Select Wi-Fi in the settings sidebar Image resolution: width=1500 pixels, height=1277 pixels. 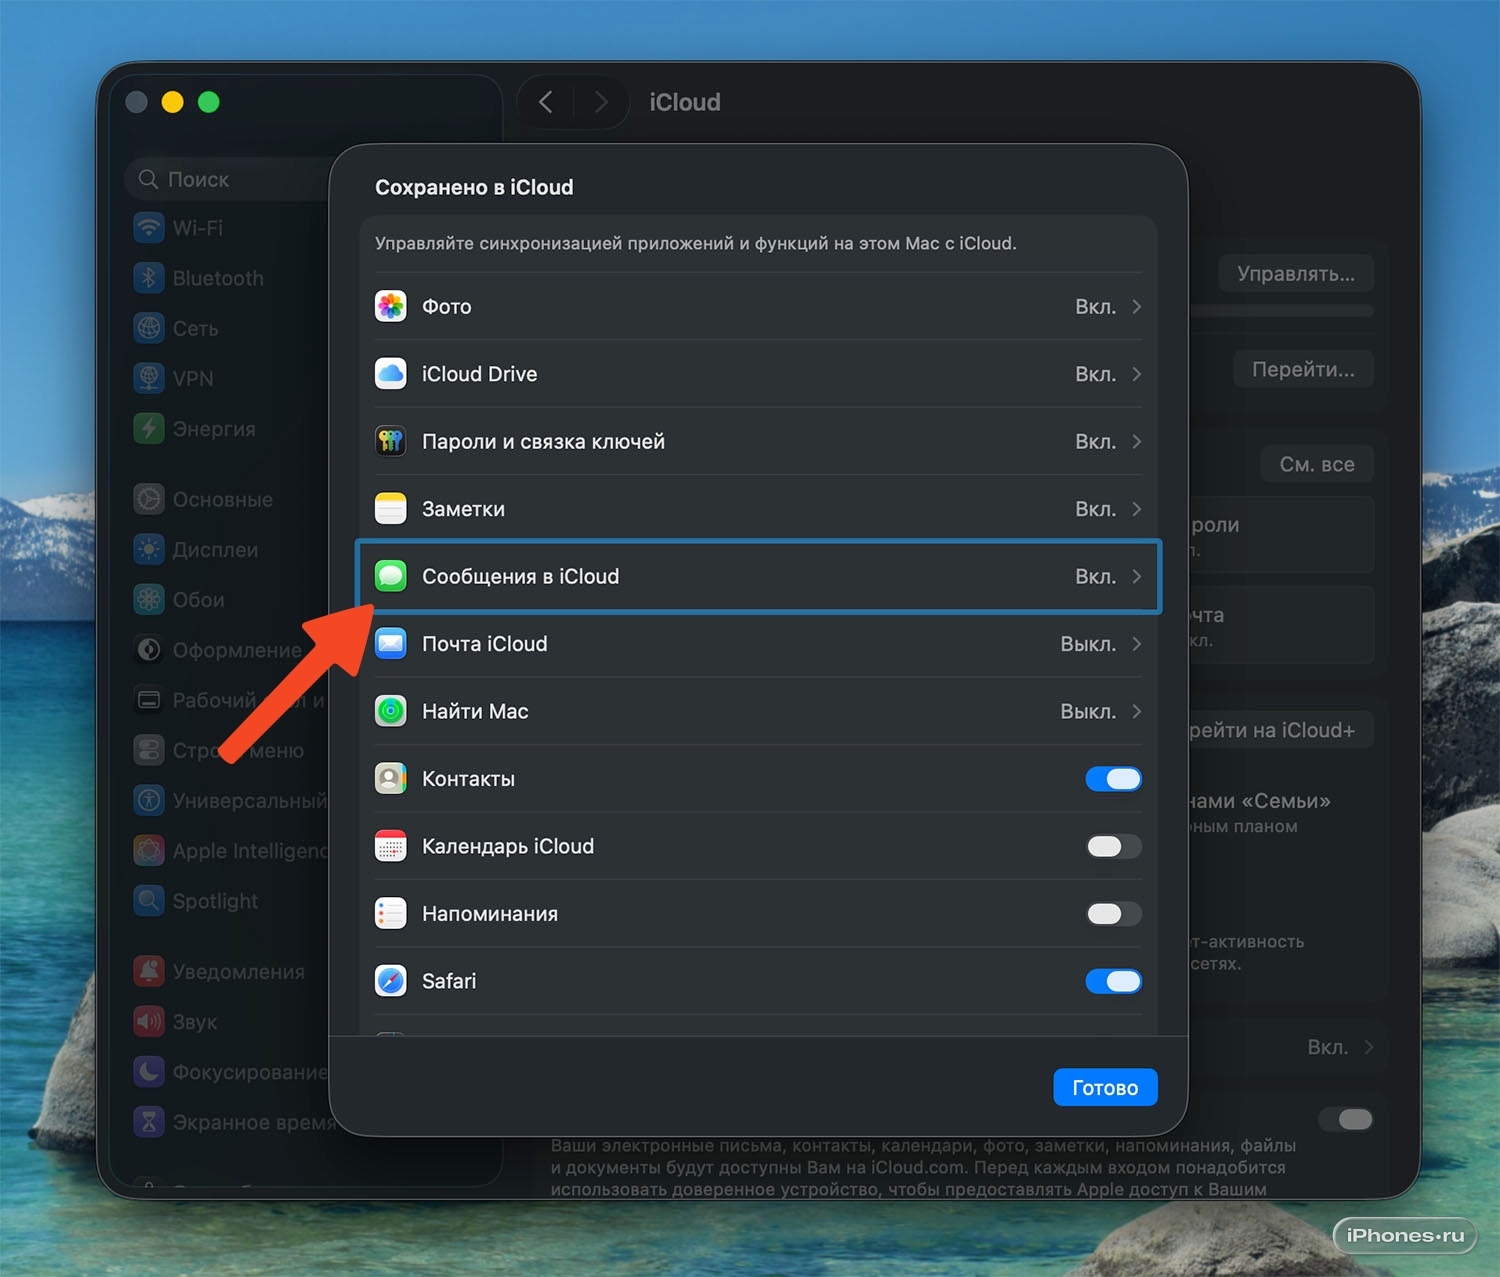(197, 228)
